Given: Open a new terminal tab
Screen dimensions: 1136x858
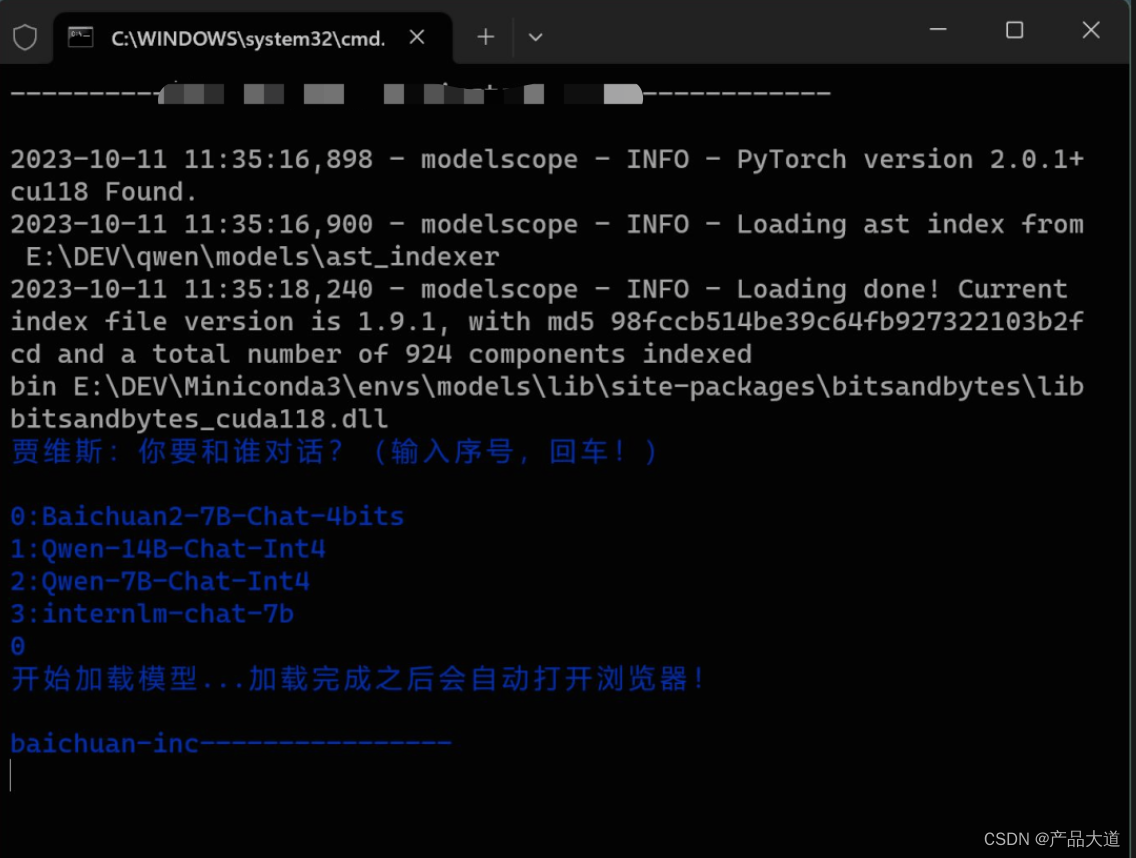Looking at the screenshot, I should pos(485,37).
